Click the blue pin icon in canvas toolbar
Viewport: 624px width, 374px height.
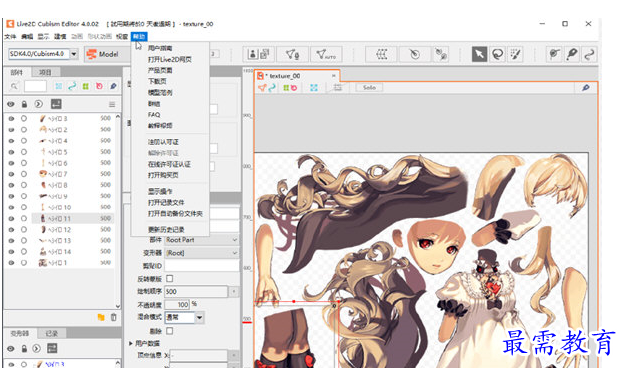point(585,88)
